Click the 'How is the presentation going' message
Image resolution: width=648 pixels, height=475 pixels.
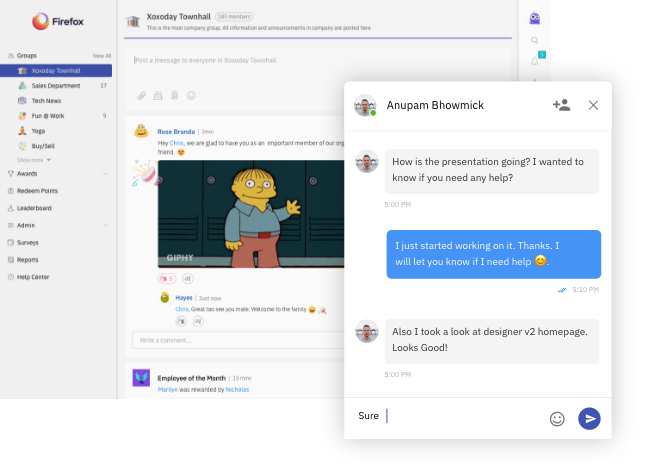click(x=492, y=171)
